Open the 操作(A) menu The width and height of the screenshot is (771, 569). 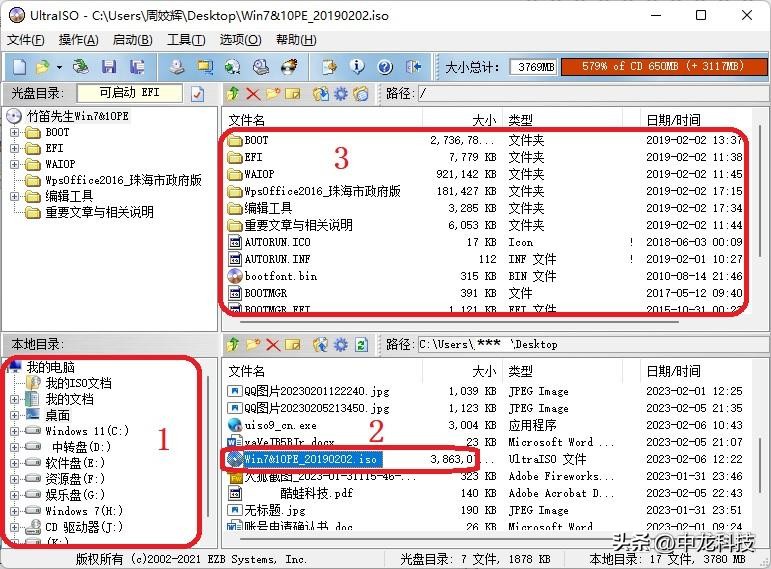click(78, 40)
